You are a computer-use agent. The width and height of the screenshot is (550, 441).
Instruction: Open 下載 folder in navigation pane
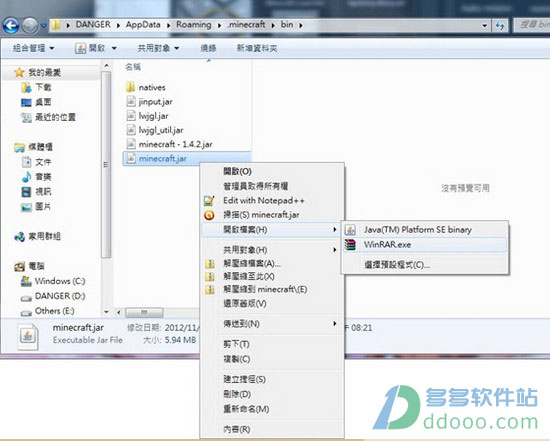point(36,87)
